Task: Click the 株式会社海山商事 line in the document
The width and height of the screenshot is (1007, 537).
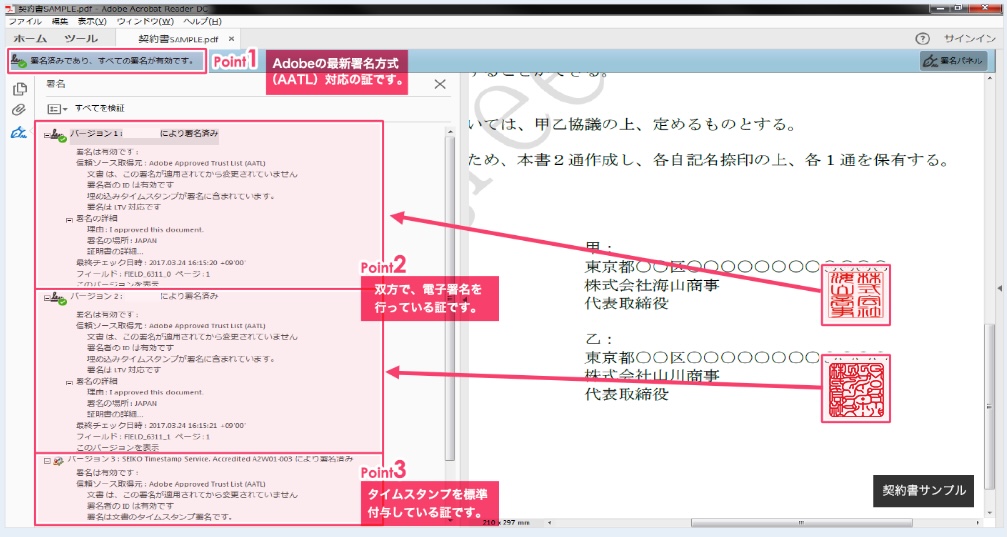Action: 651,285
